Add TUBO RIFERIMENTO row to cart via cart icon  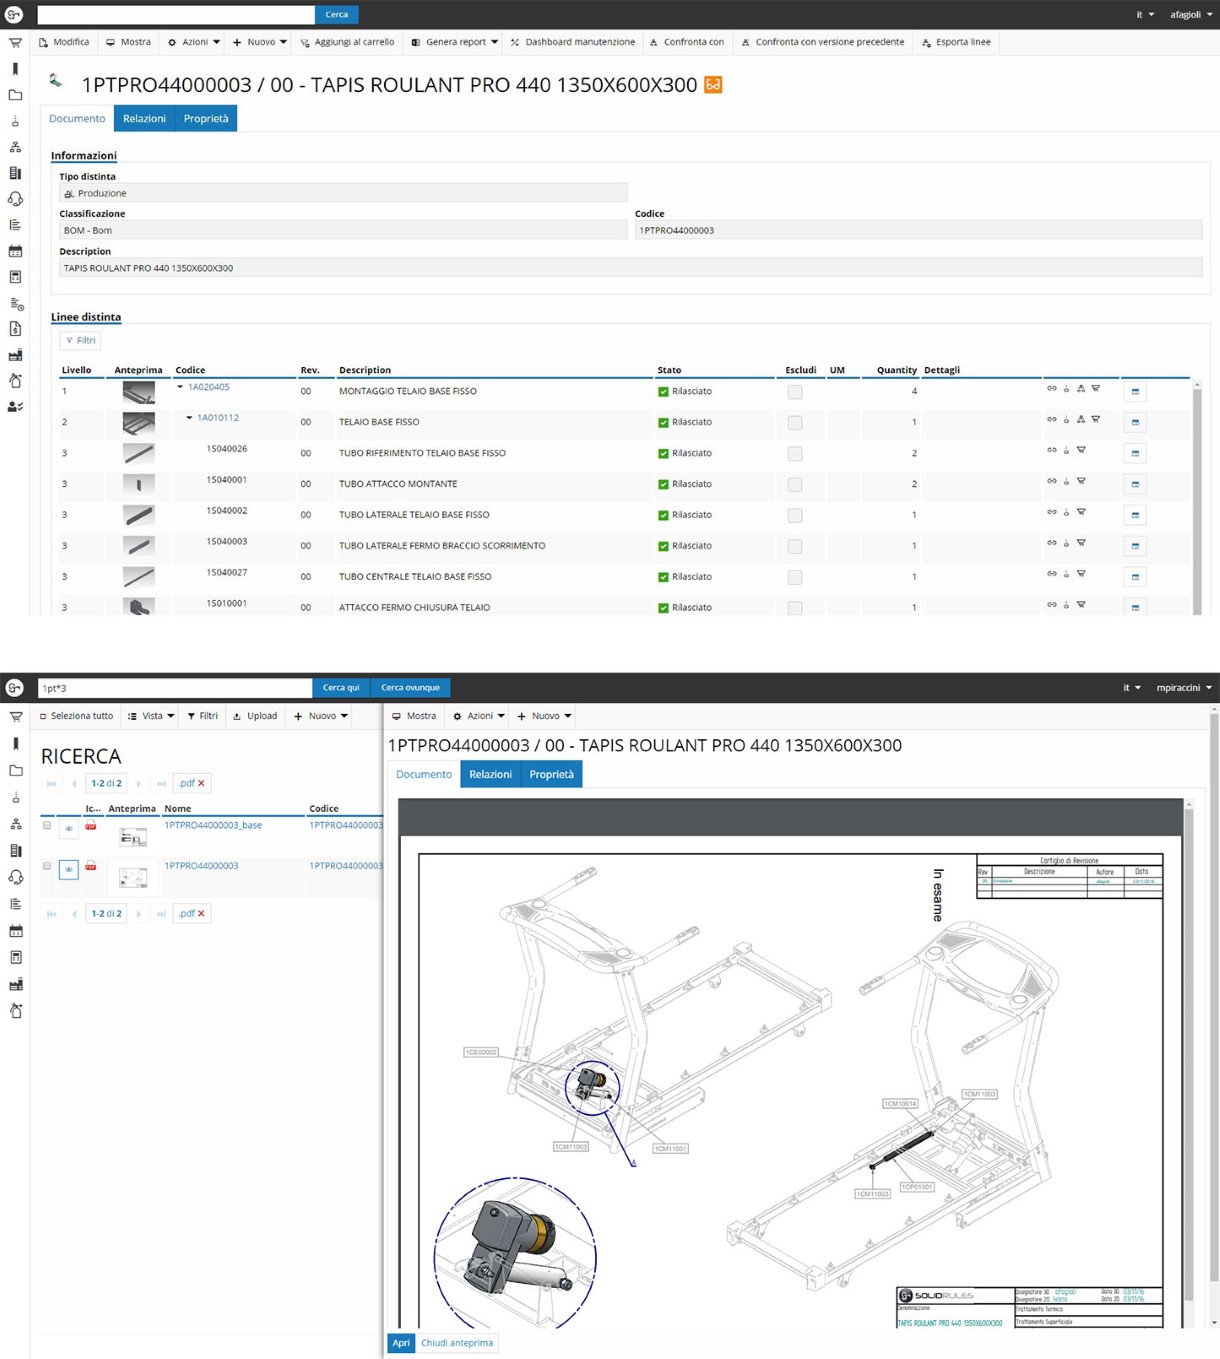pyautogui.click(x=1081, y=450)
